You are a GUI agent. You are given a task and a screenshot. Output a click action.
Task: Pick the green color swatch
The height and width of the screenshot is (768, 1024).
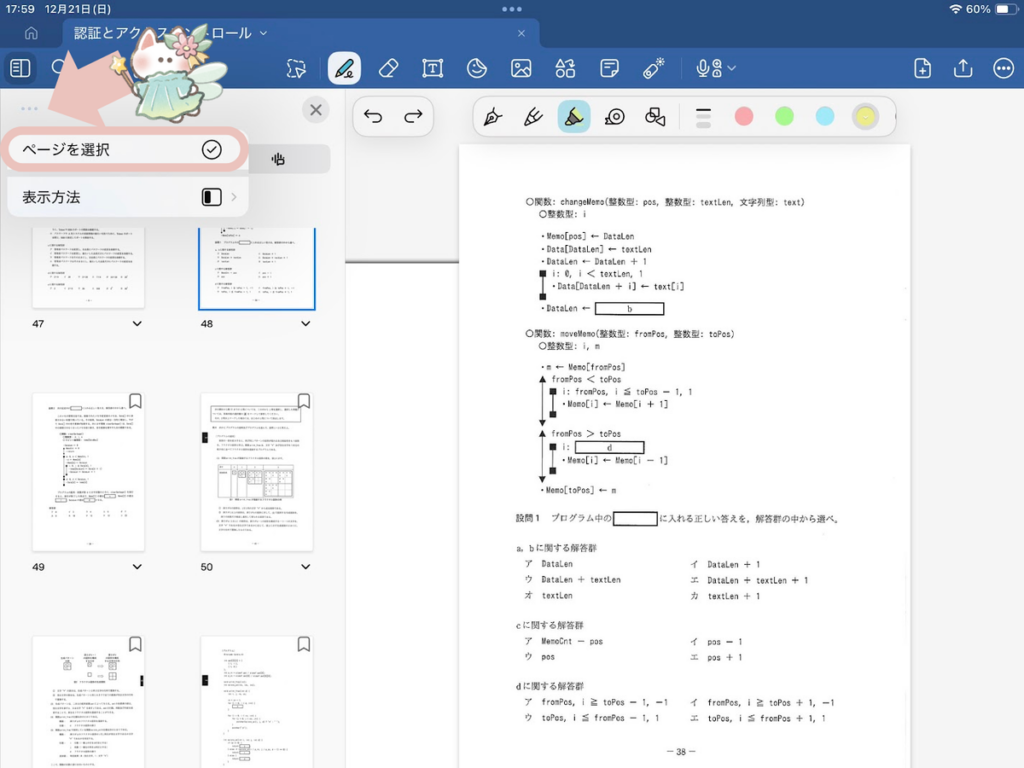pos(784,116)
